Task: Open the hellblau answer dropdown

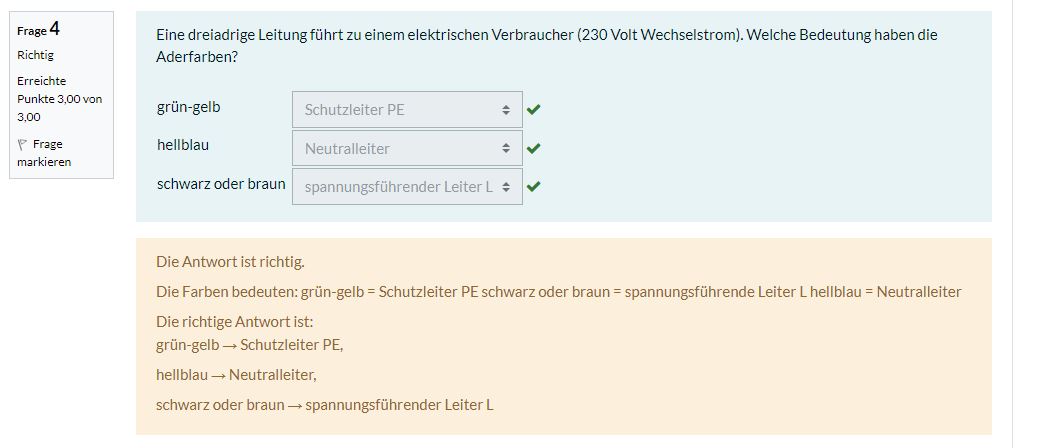Action: [407, 149]
